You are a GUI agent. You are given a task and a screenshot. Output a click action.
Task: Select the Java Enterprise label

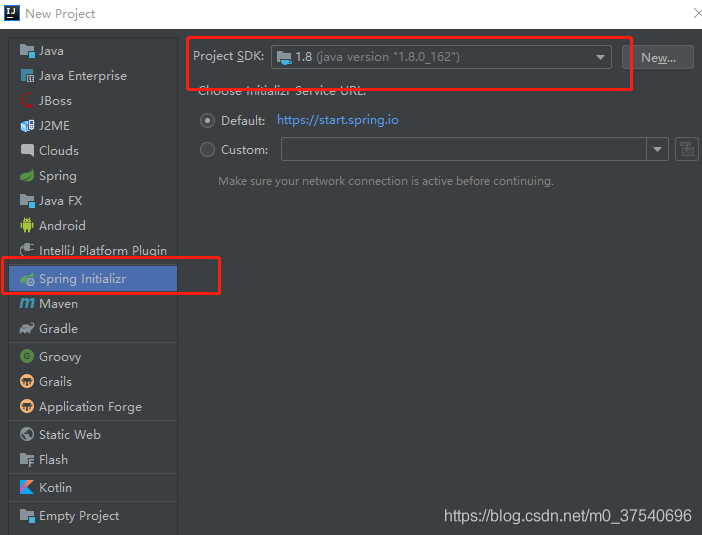click(83, 76)
